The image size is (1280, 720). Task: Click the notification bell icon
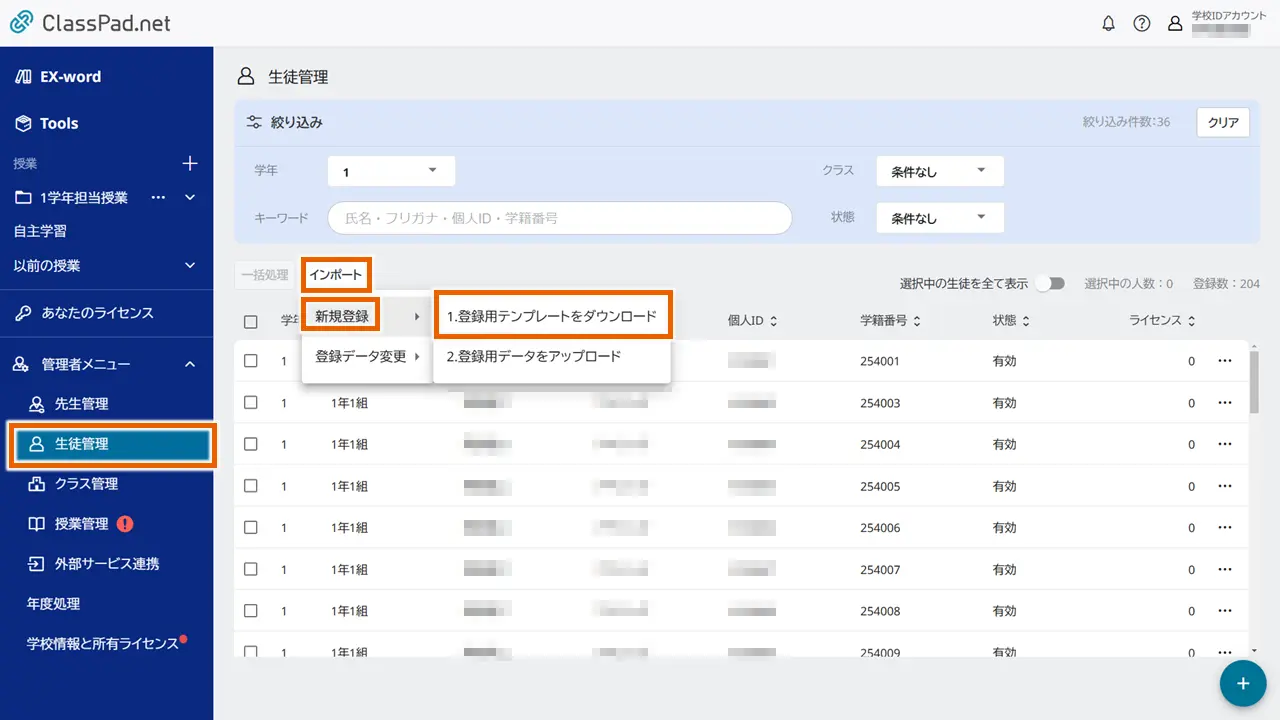(1108, 24)
